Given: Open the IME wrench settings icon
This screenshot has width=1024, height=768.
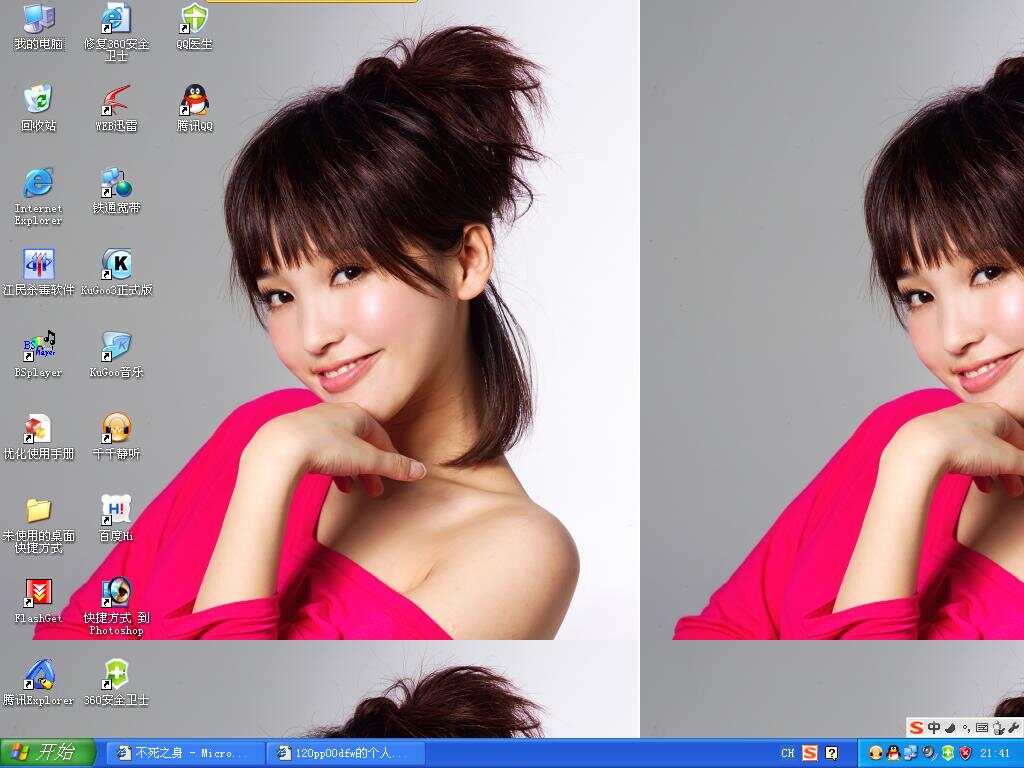Looking at the screenshot, I should tap(1014, 727).
